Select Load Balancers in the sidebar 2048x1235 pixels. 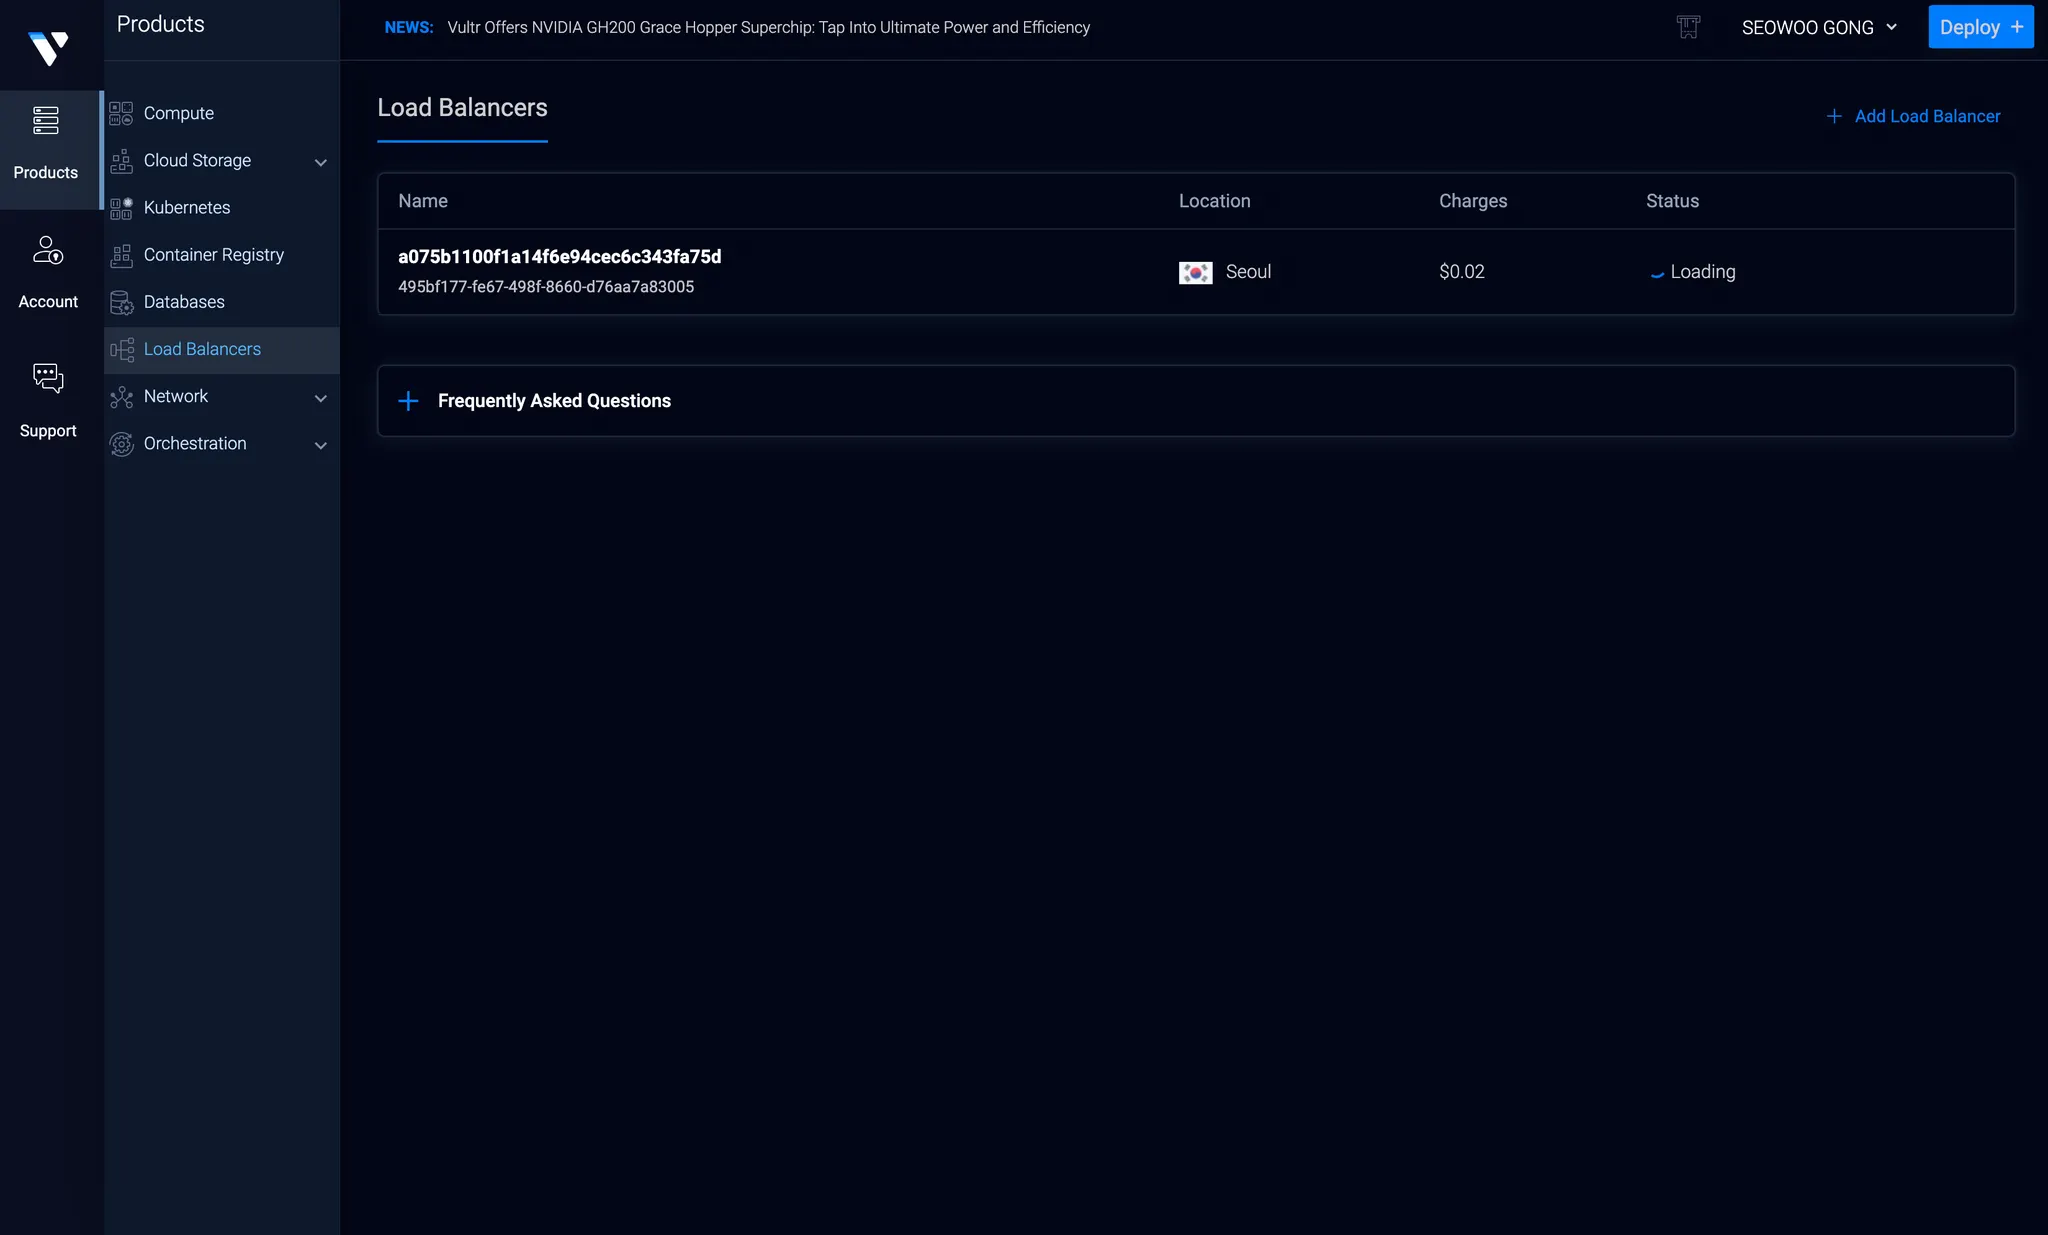pyautogui.click(x=202, y=349)
